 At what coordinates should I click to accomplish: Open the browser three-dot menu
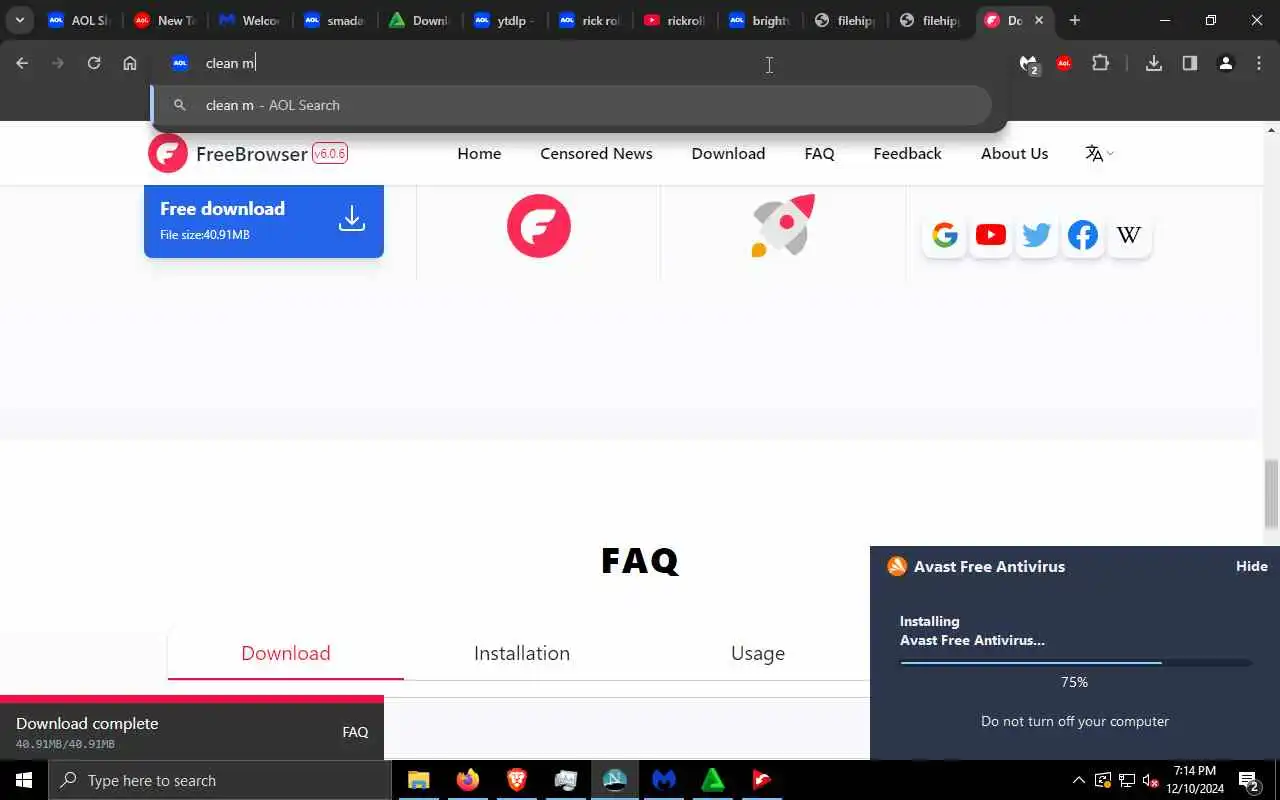click(1259, 63)
